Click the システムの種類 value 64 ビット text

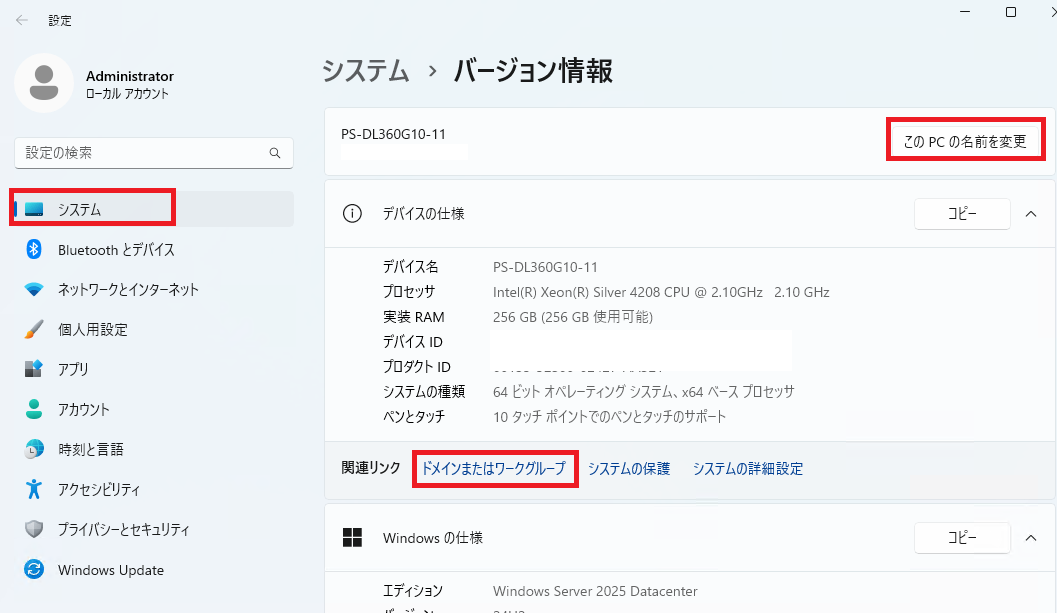tap(644, 392)
